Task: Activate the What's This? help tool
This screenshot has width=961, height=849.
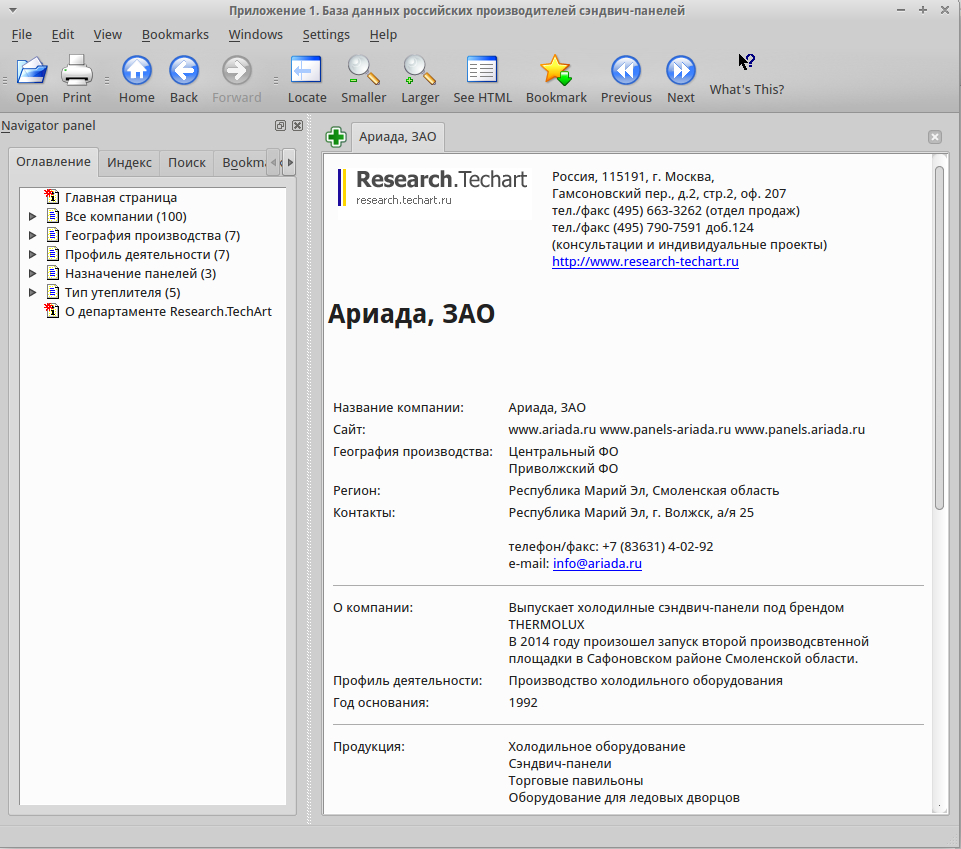Action: click(746, 62)
